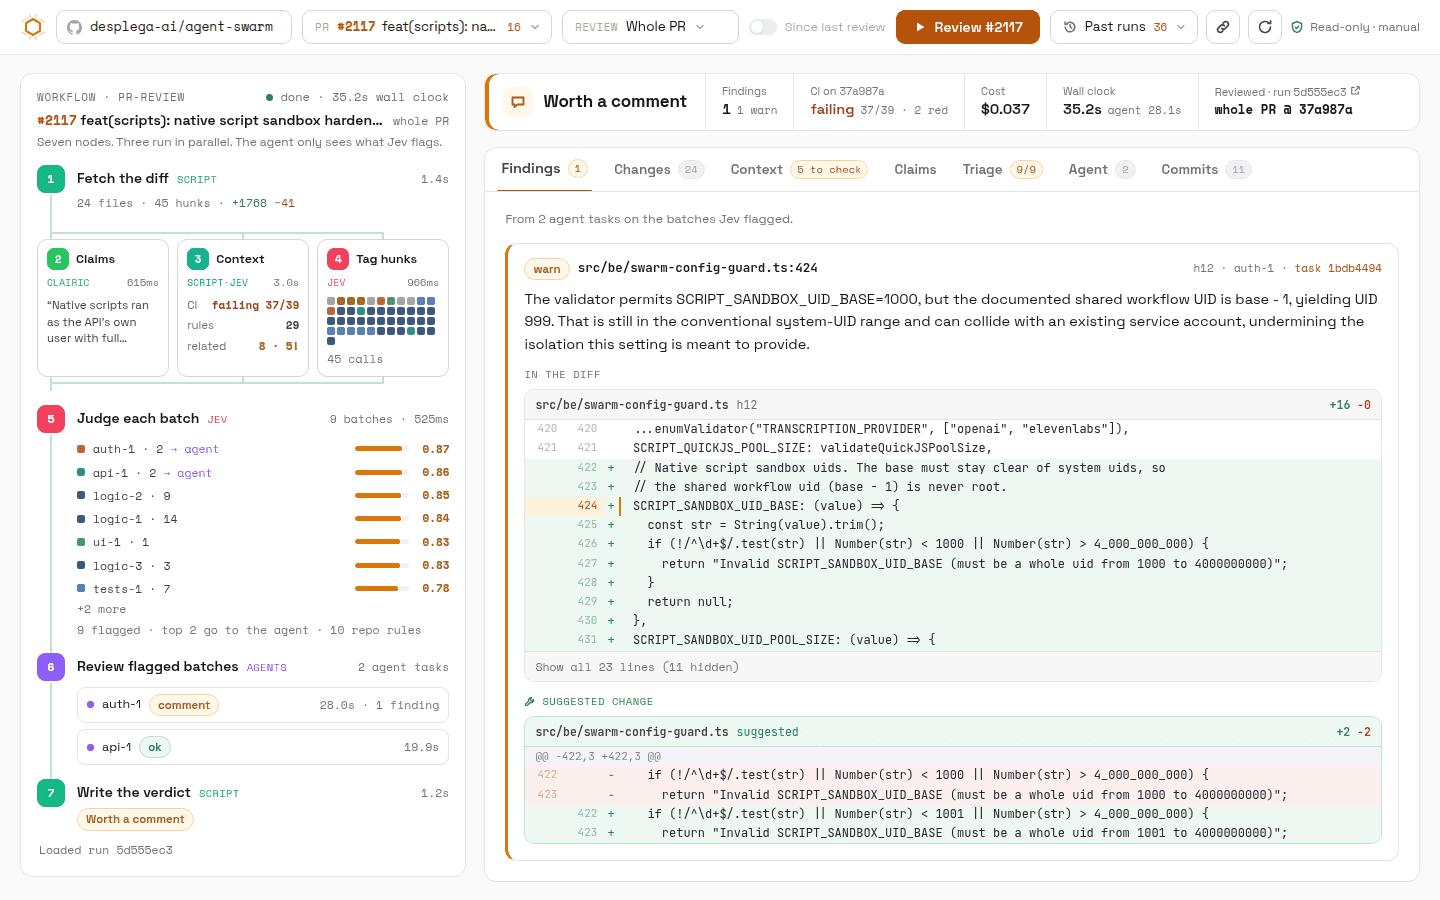Click the shield icon next to Read-only
Image resolution: width=1440 pixels, height=900 pixels.
1297,27
